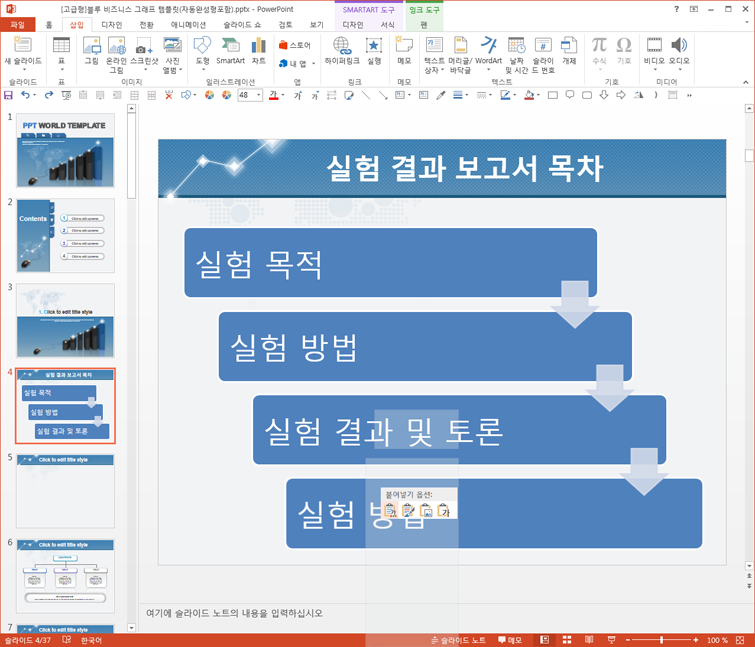The width and height of the screenshot is (755, 647).
Task: Click the online picture (온라인 그림) icon
Action: point(116,54)
